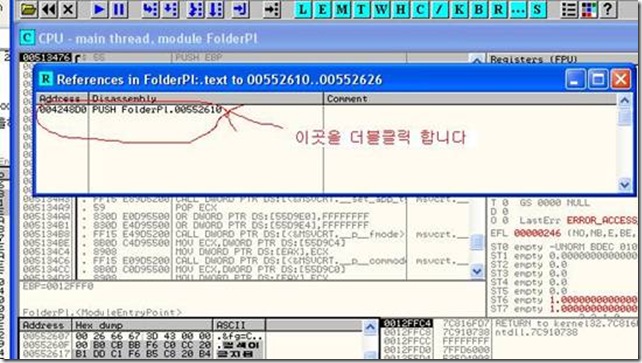Viewport: 642px width, 363px height.
Task: Show Executable modules with E button
Action: coord(323,9)
